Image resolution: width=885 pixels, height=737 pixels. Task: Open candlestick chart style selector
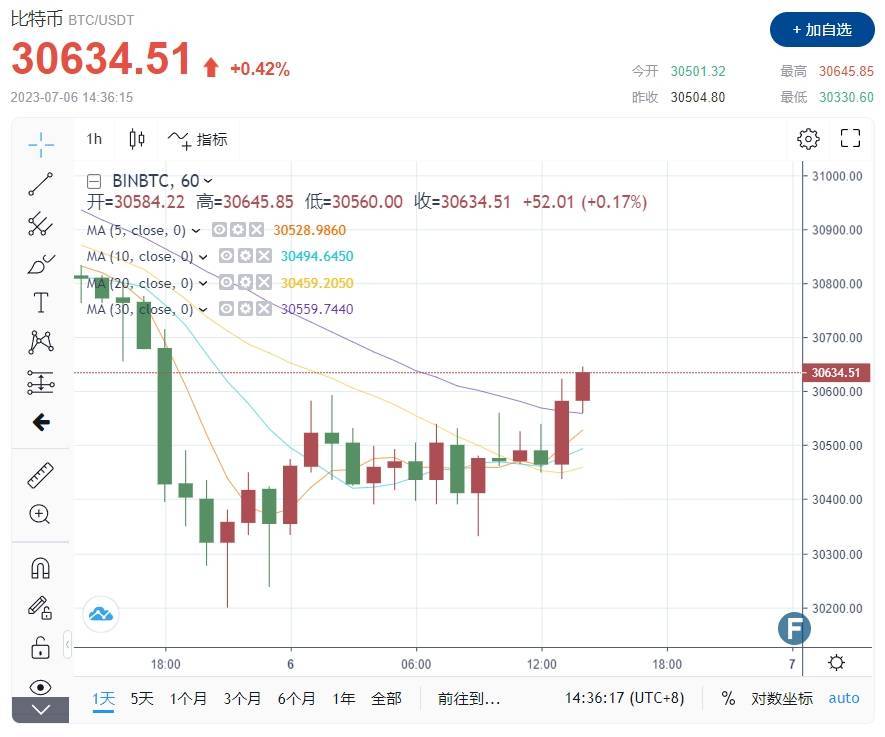pyautogui.click(x=137, y=139)
